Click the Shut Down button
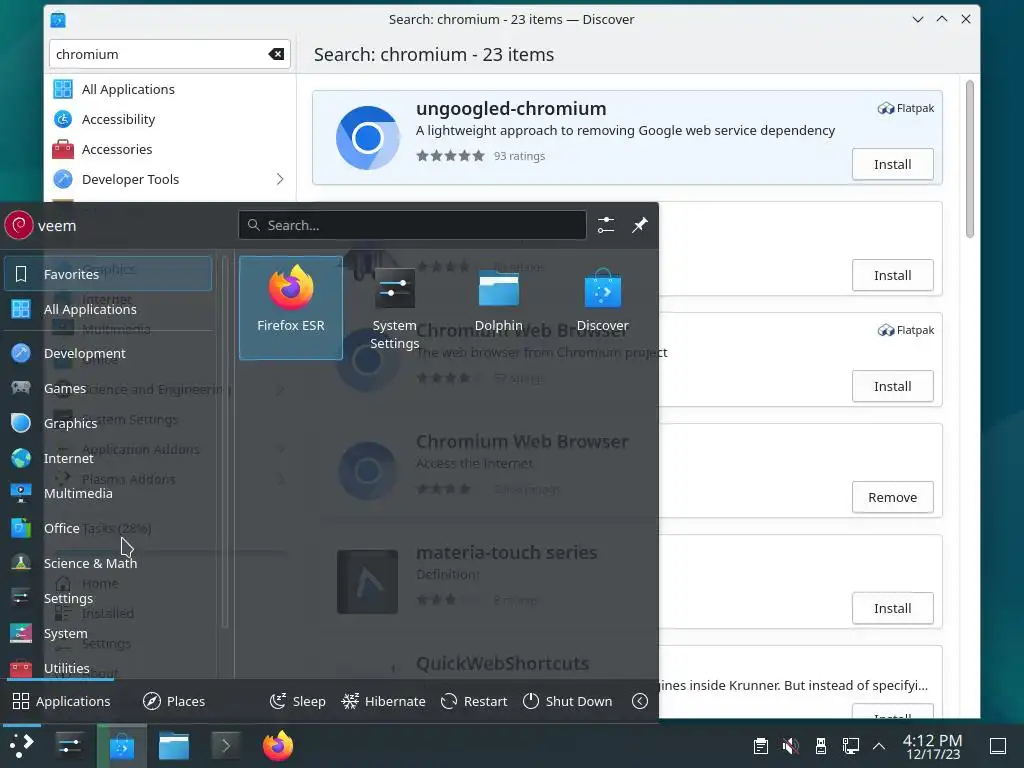 (568, 701)
